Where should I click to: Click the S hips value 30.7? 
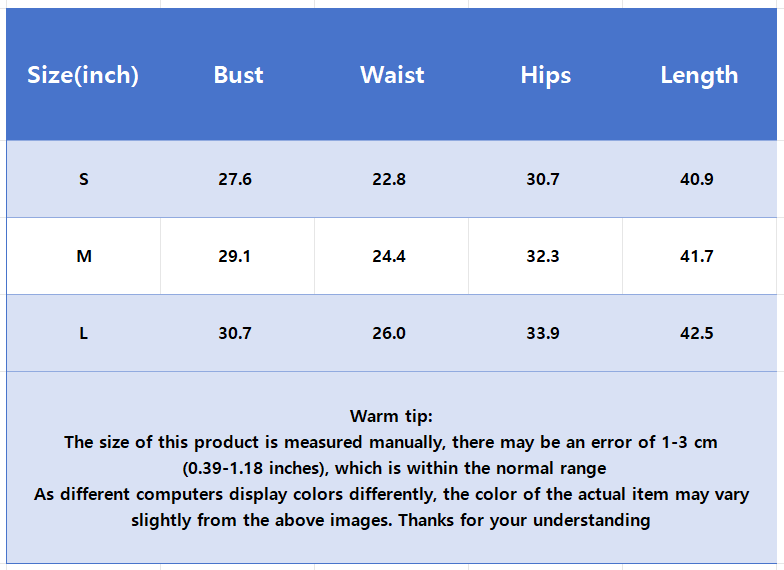click(x=543, y=180)
